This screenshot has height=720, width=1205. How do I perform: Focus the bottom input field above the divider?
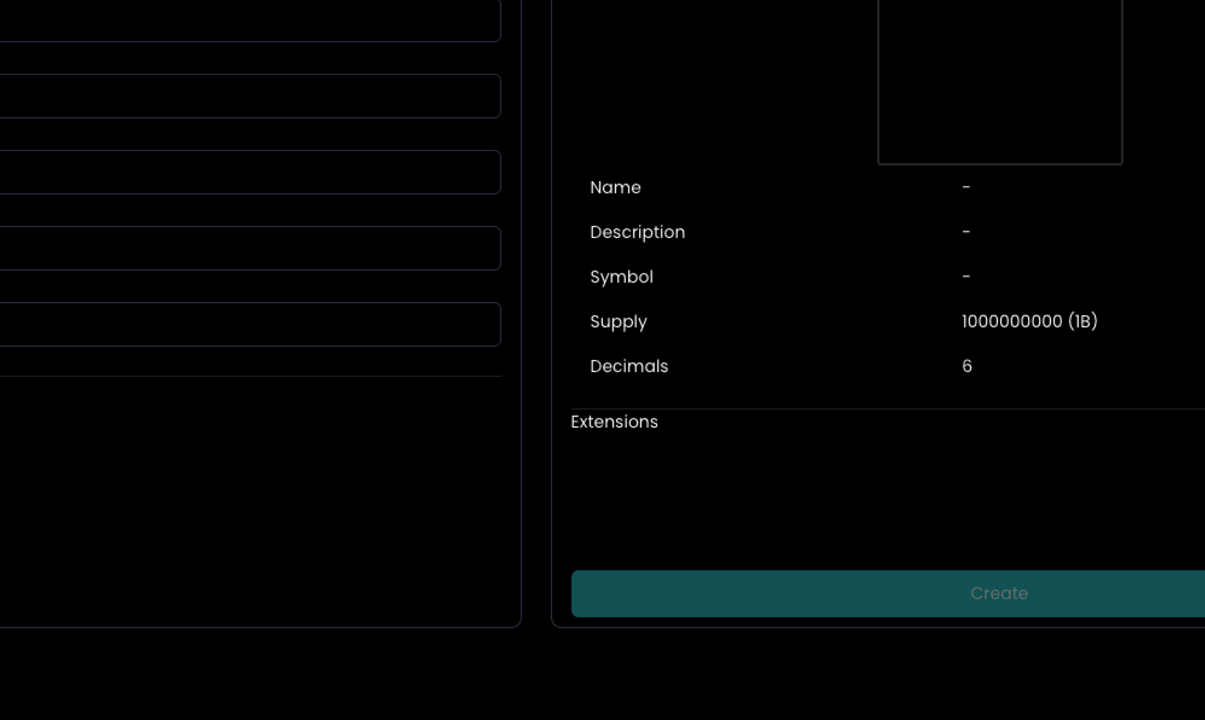[250, 324]
